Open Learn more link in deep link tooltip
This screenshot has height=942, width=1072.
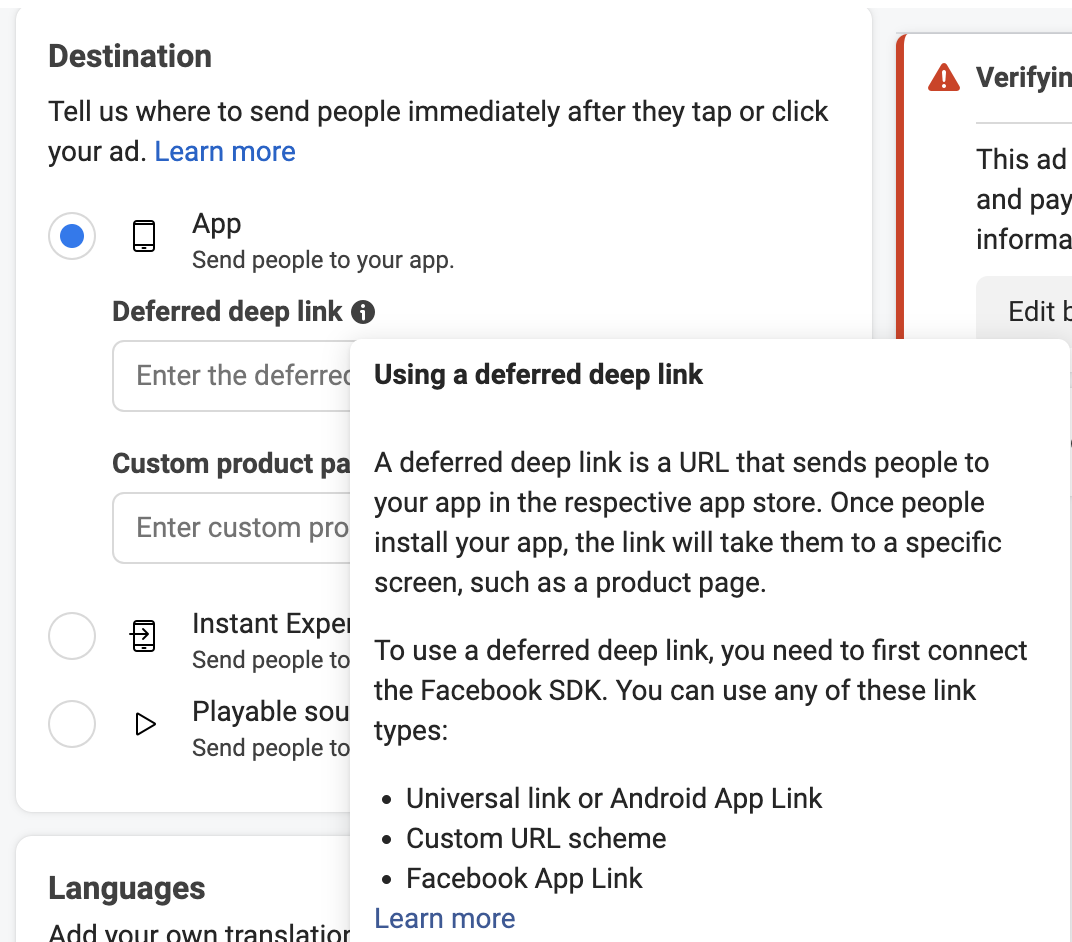(x=444, y=919)
